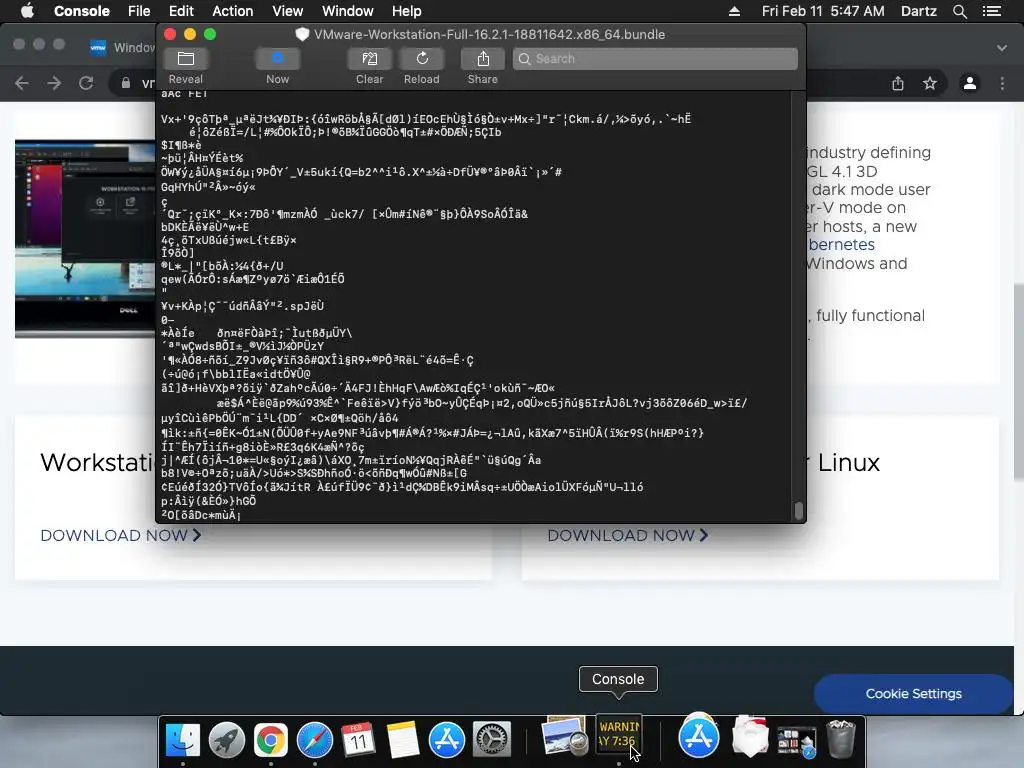Image resolution: width=1024 pixels, height=768 pixels.
Task: Go back in the Chrome window
Action: click(x=22, y=83)
